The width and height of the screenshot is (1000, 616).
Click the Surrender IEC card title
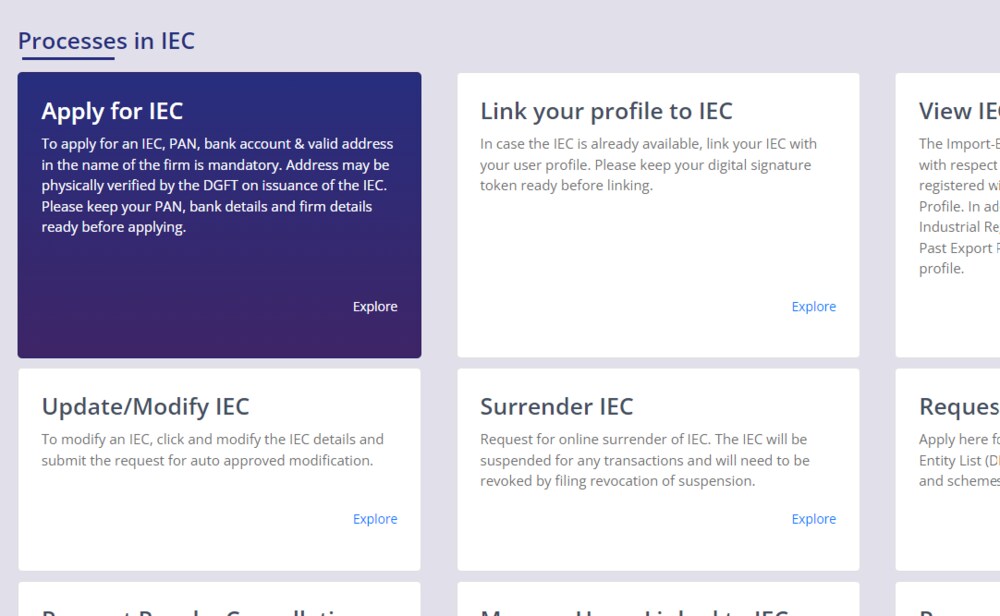556,407
